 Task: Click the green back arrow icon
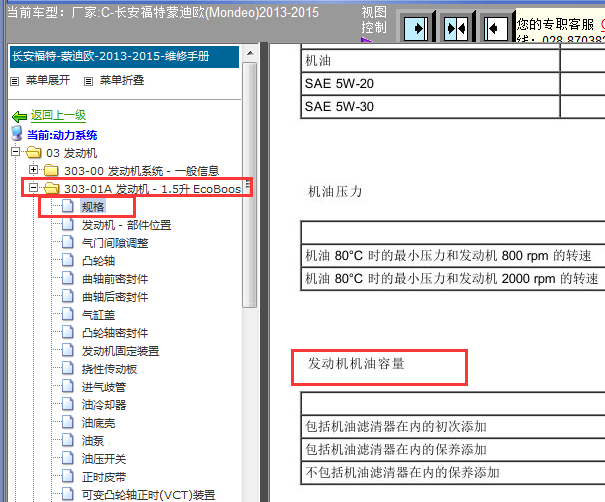pos(19,116)
